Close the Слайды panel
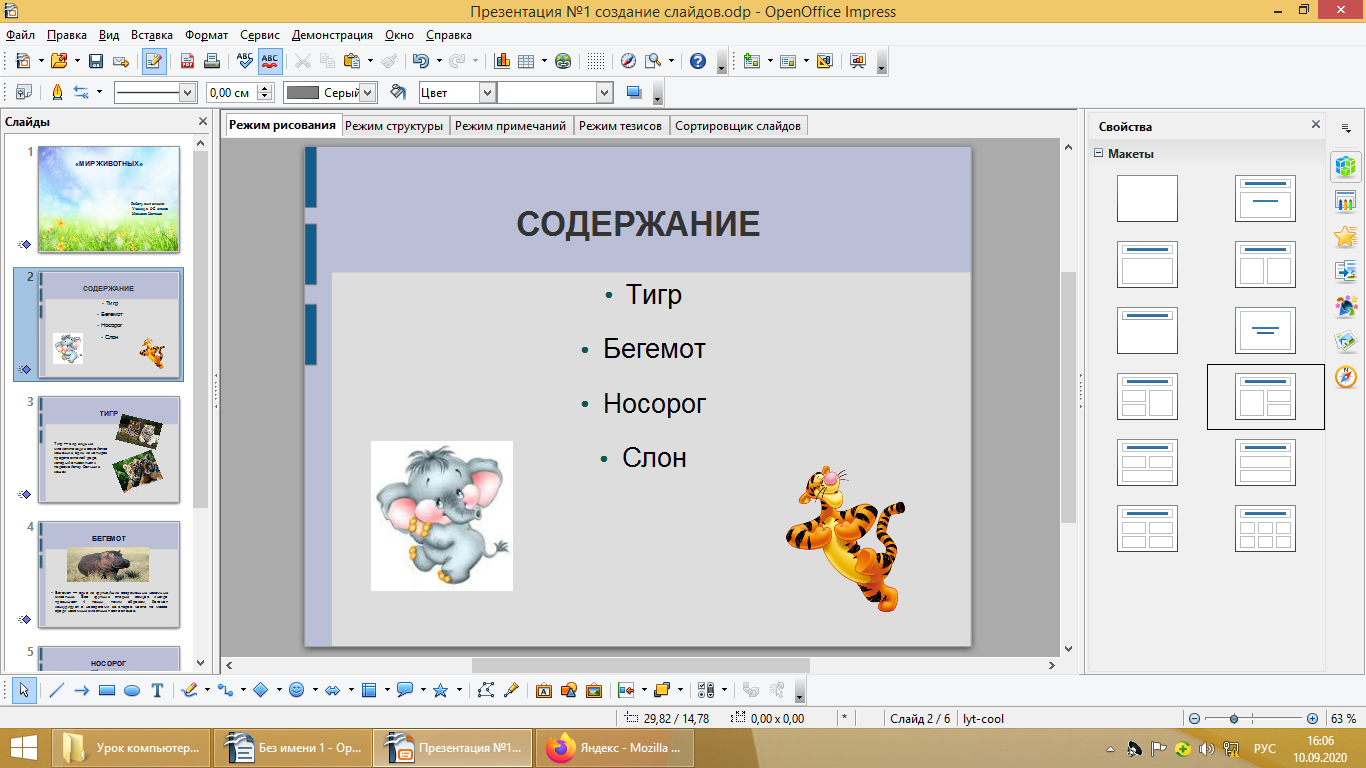The image size is (1366, 768). [203, 122]
